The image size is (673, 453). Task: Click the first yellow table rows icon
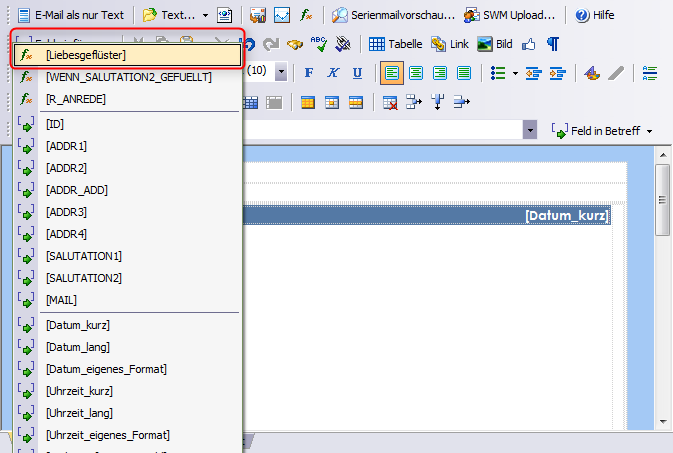pyautogui.click(x=308, y=102)
